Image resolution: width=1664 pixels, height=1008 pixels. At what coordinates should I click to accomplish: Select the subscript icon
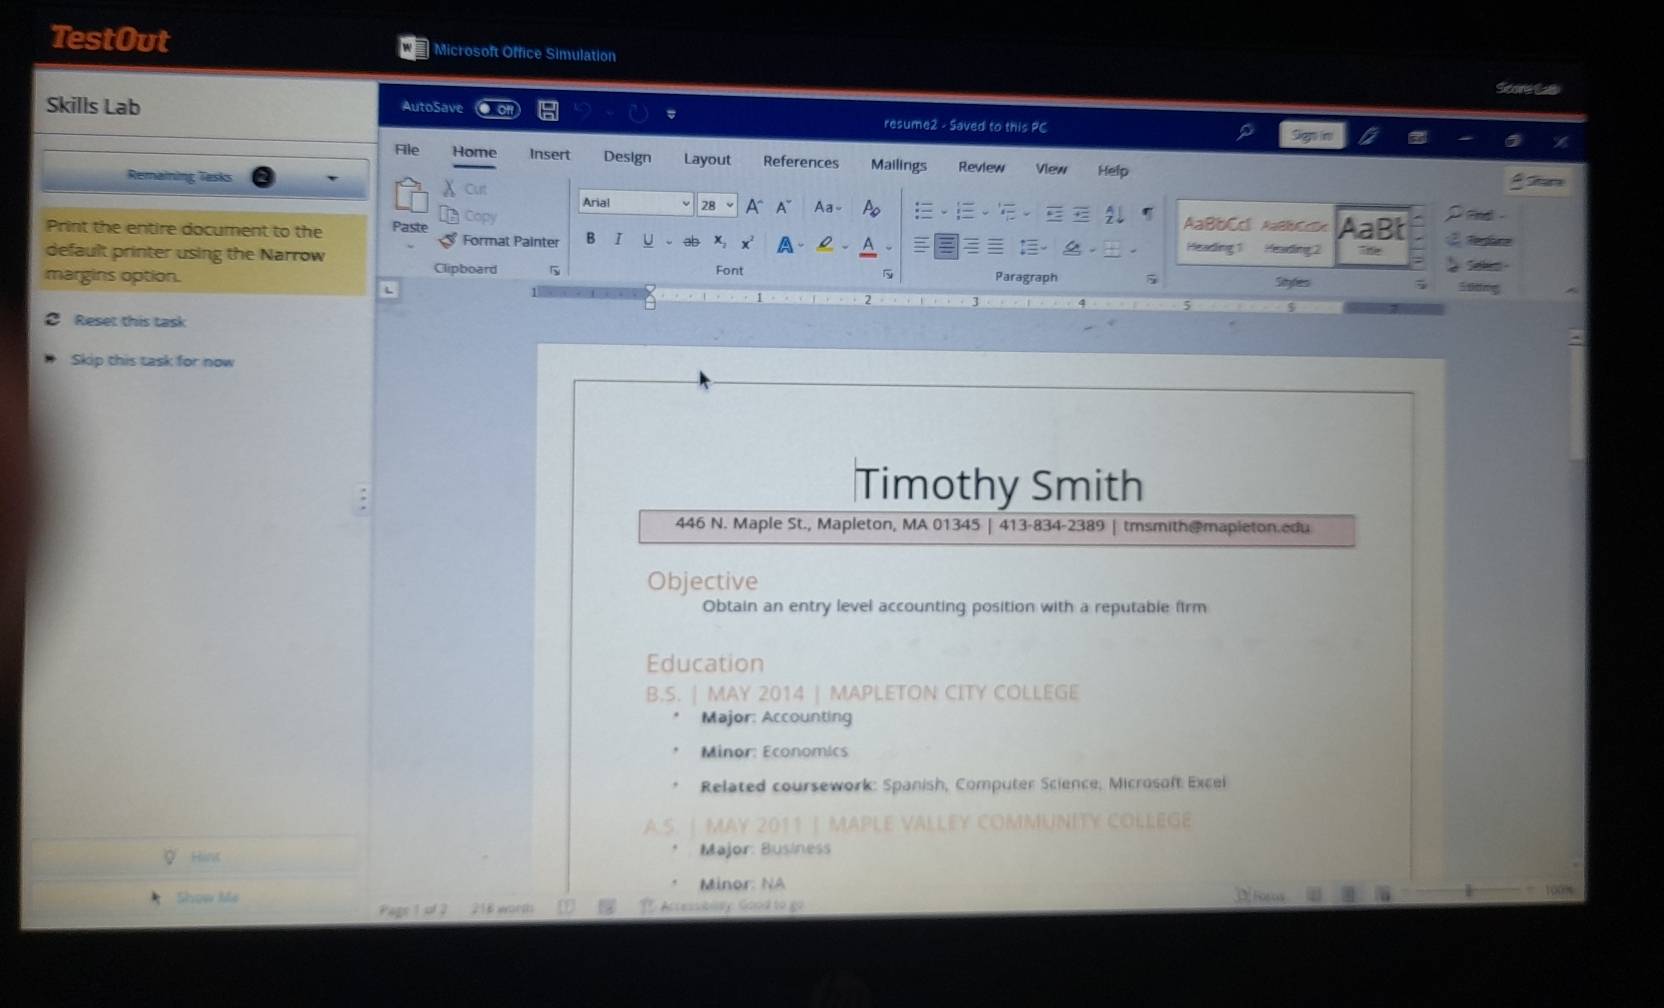tap(719, 242)
